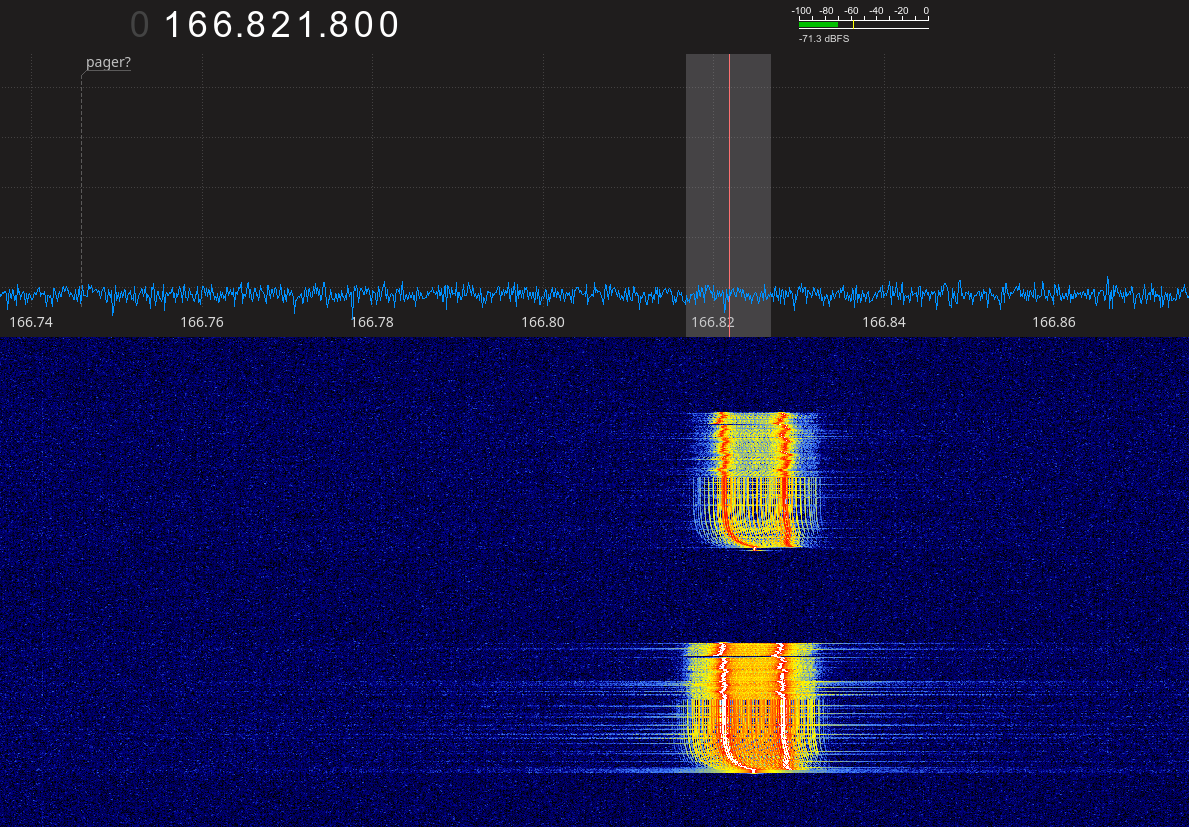
Task: Tune to the 166.84 axis label
Action: click(x=884, y=322)
